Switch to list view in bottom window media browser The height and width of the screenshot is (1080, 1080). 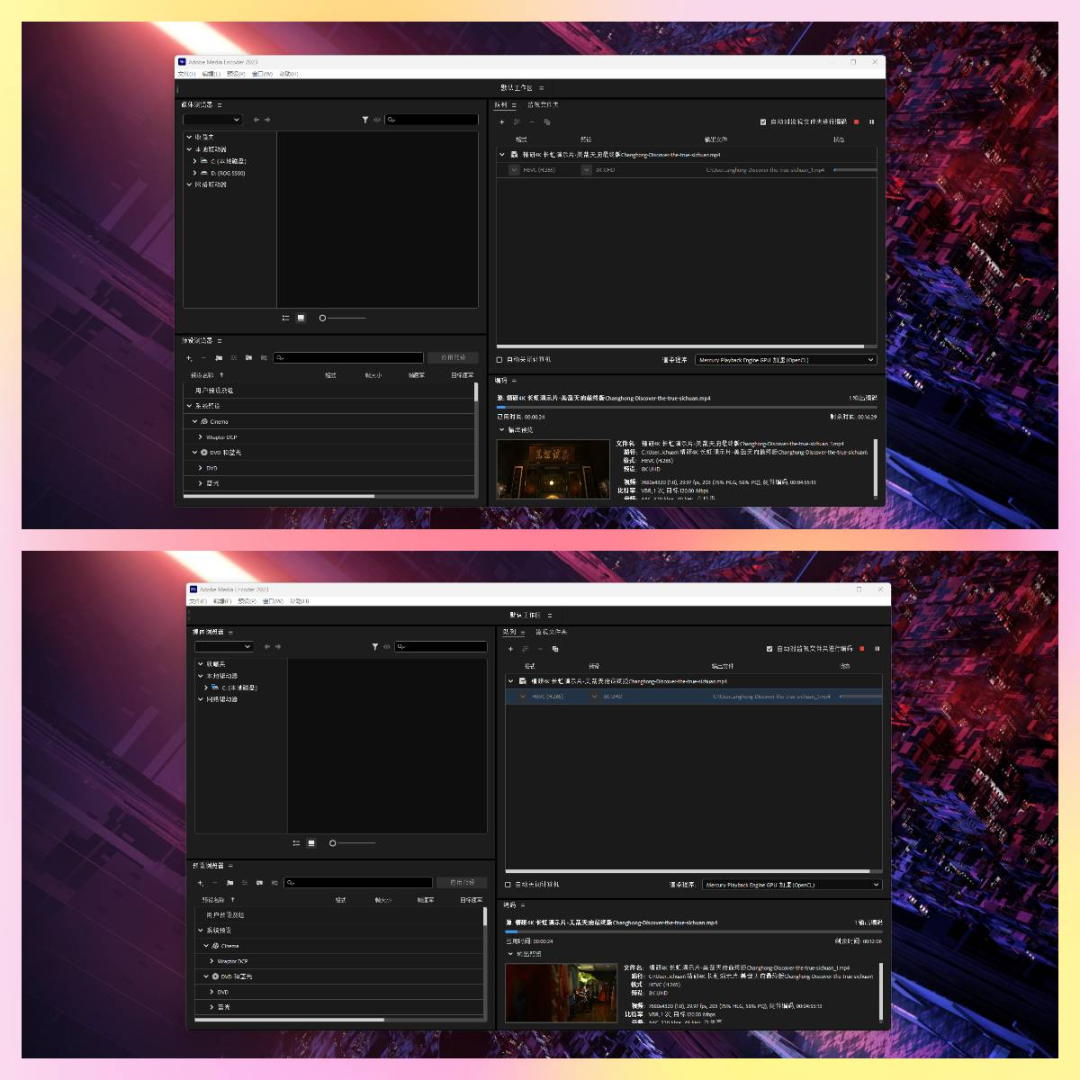click(296, 843)
